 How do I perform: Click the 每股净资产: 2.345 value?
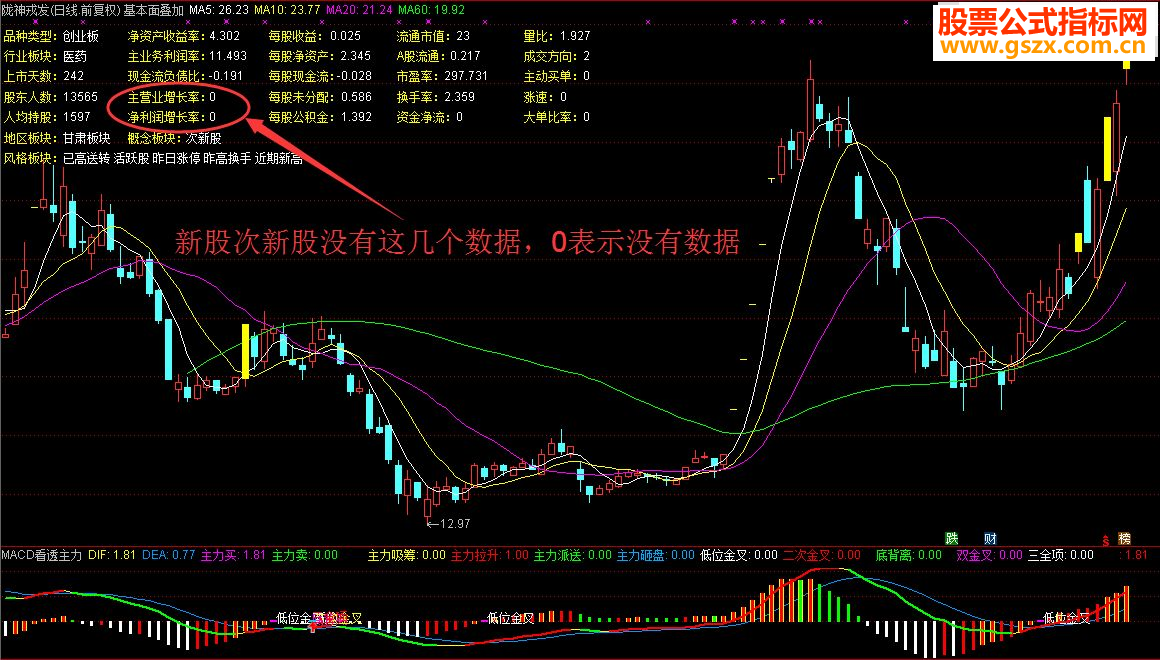[320, 55]
